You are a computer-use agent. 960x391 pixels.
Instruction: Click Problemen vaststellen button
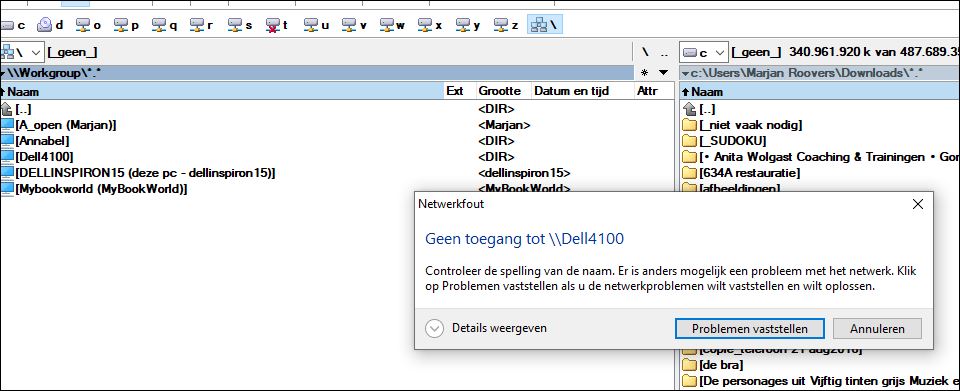pyautogui.click(x=749, y=329)
